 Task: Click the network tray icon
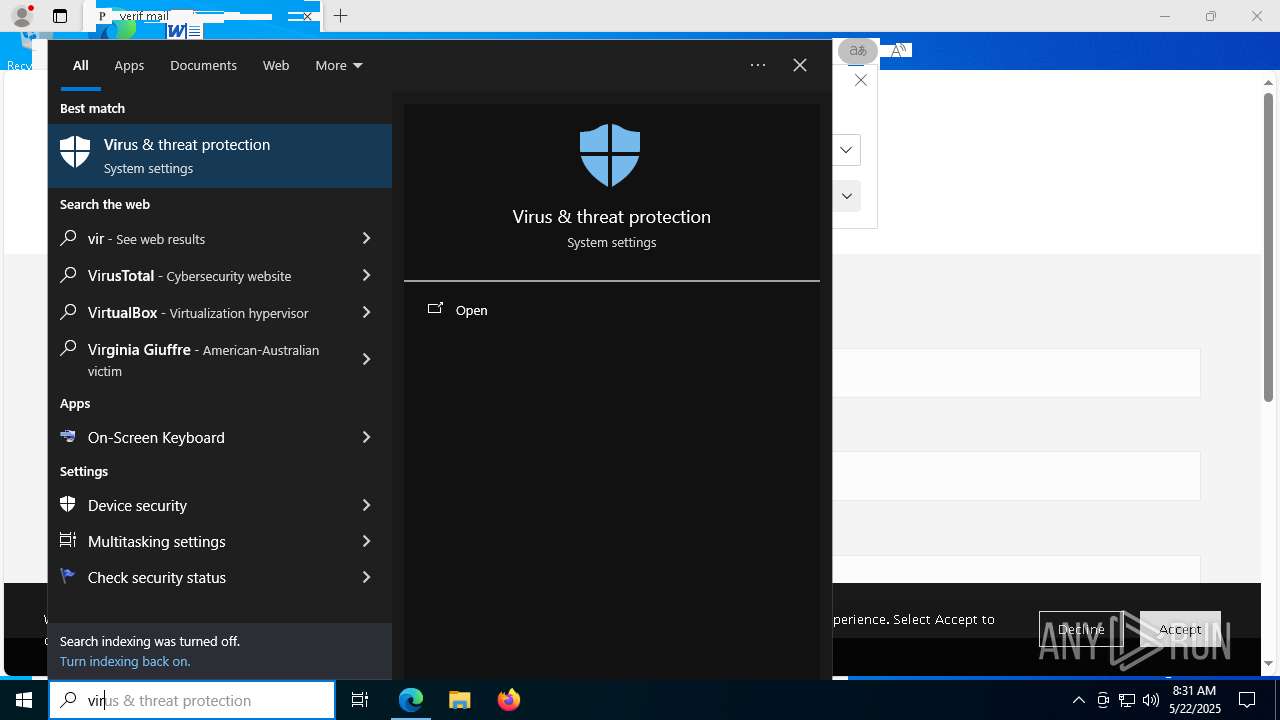(1126, 700)
